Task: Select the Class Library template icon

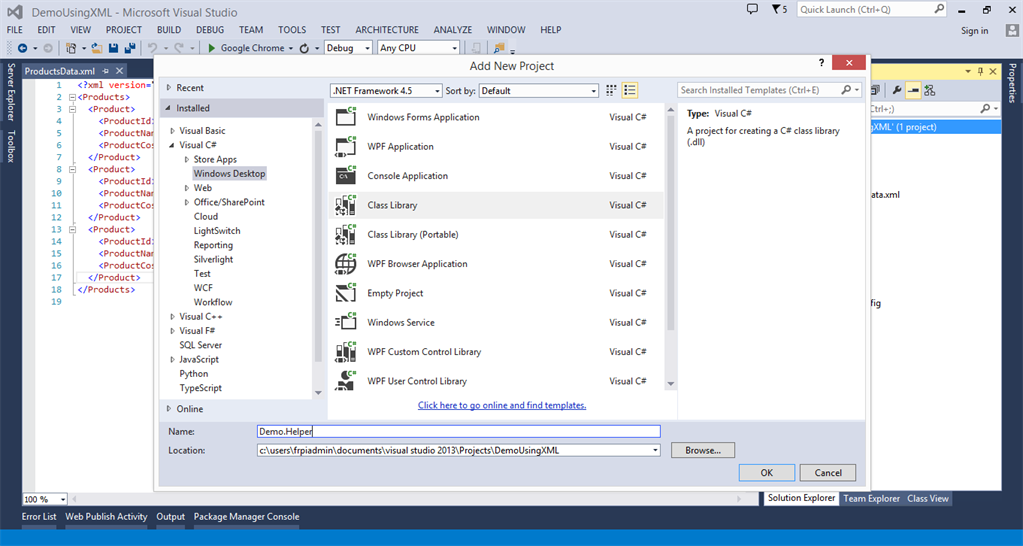Action: (346, 205)
